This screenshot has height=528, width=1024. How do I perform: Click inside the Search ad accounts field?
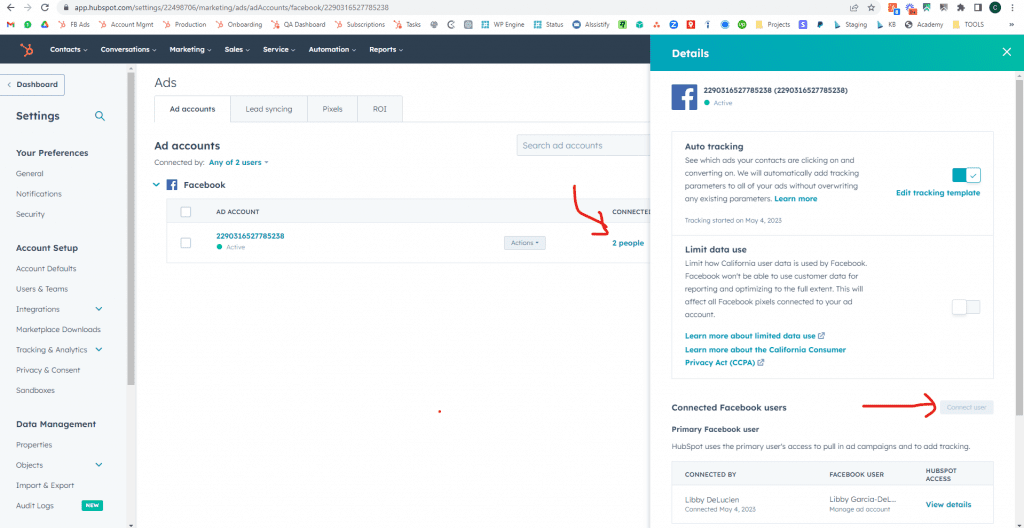point(580,145)
